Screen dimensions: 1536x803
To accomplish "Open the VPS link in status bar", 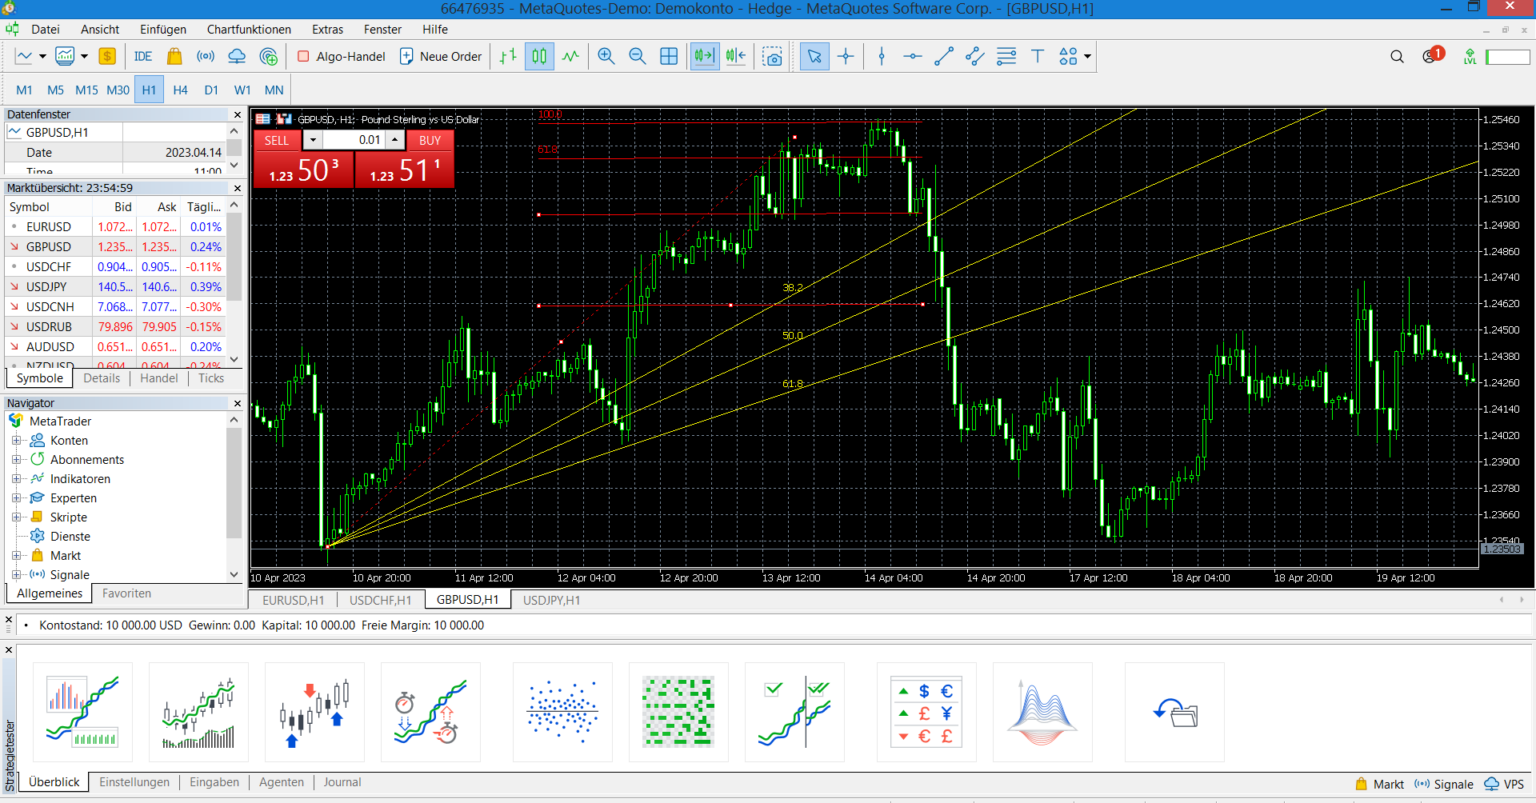I will 1504,784.
